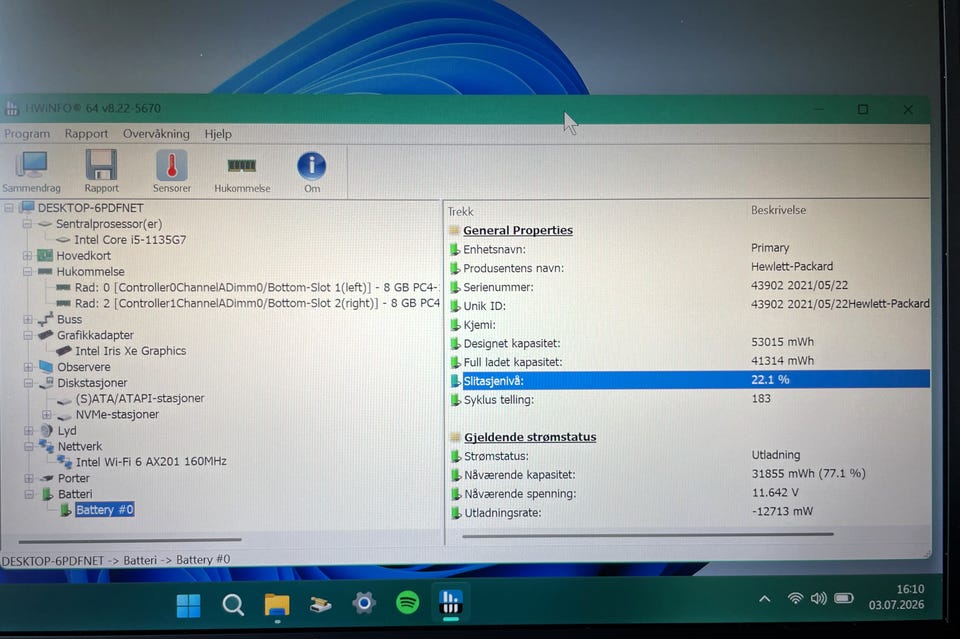Open File Explorer from taskbar
This screenshot has width=960, height=639.
click(x=277, y=605)
